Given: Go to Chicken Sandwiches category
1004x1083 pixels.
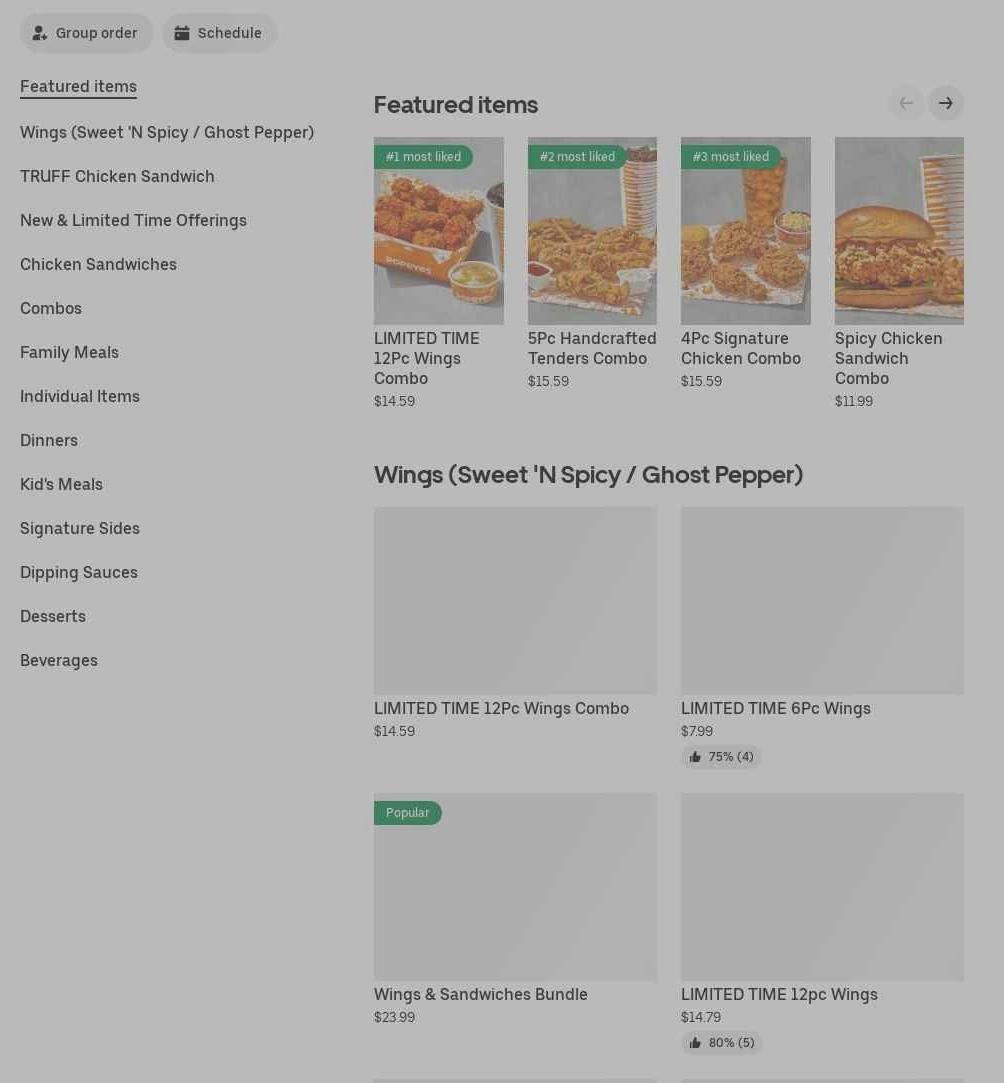Looking at the screenshot, I should [98, 264].
